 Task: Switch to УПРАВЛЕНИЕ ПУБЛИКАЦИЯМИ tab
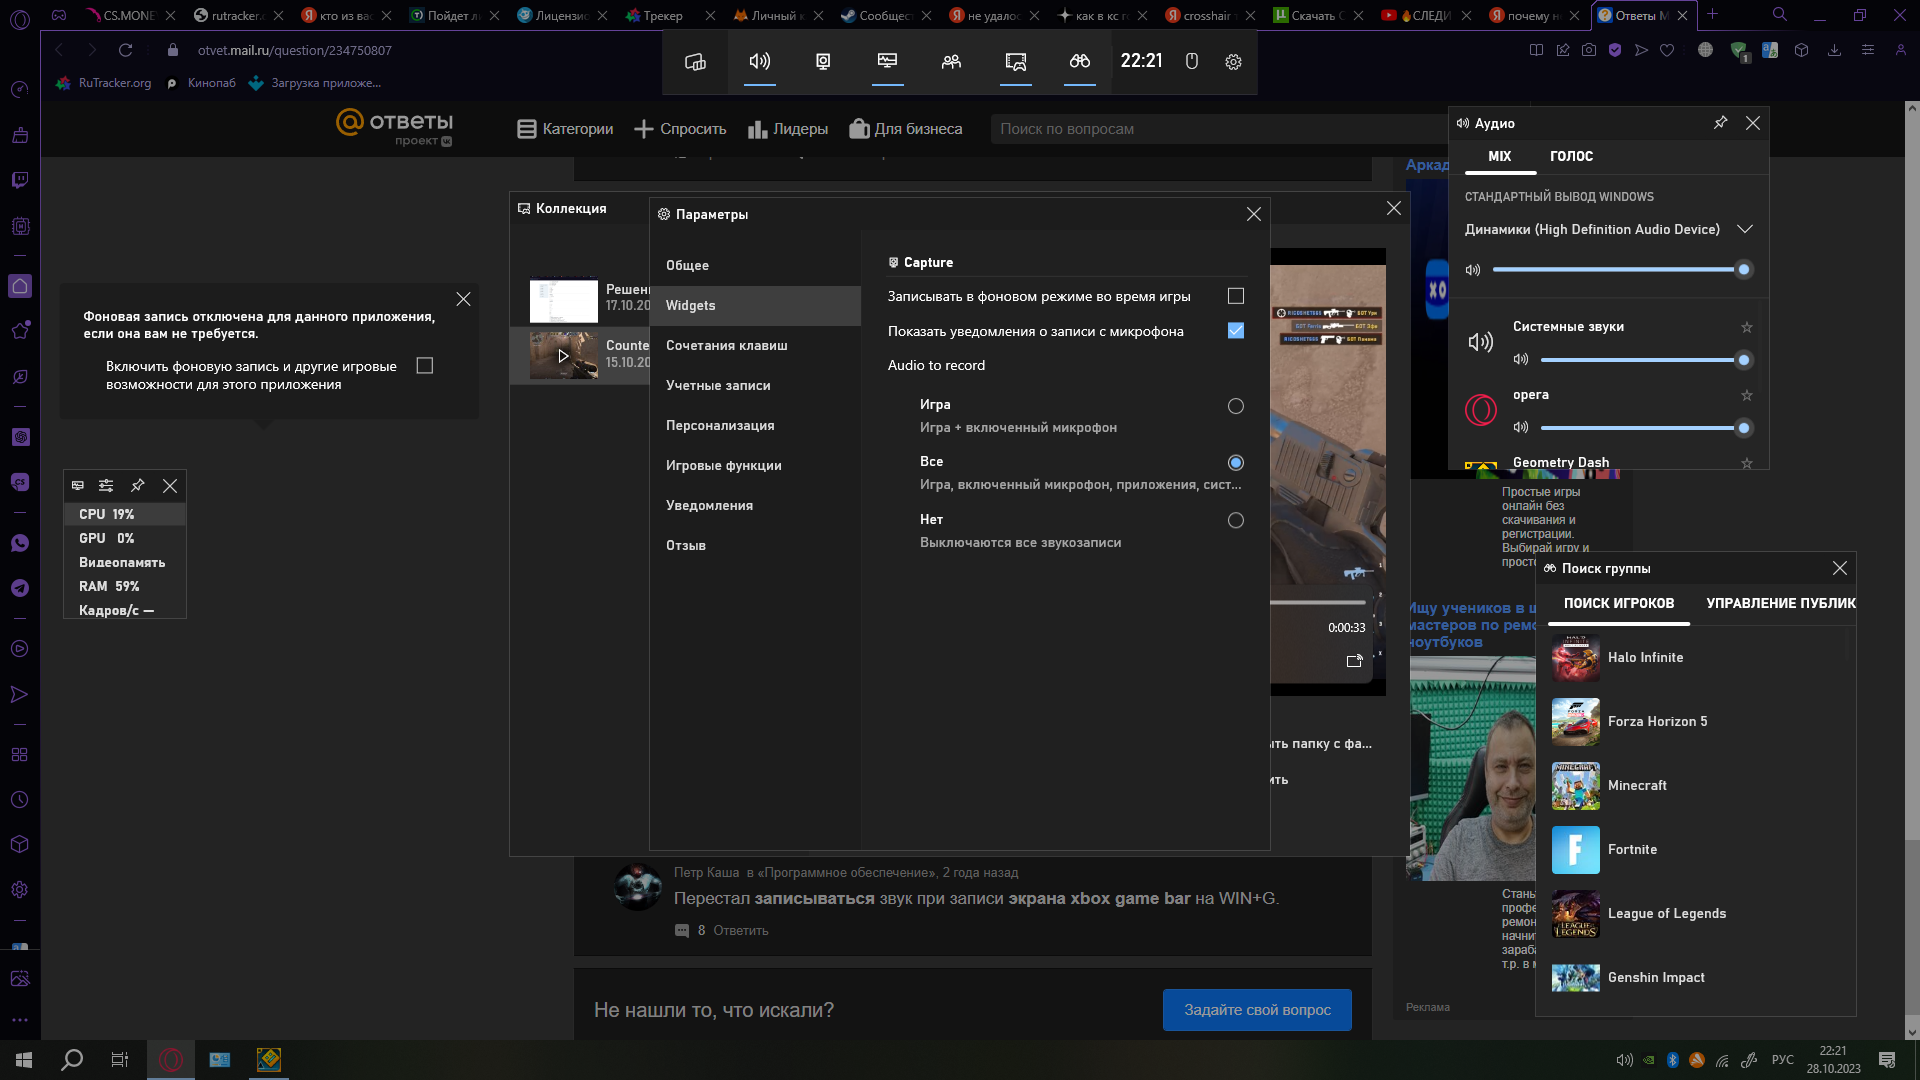click(1780, 603)
